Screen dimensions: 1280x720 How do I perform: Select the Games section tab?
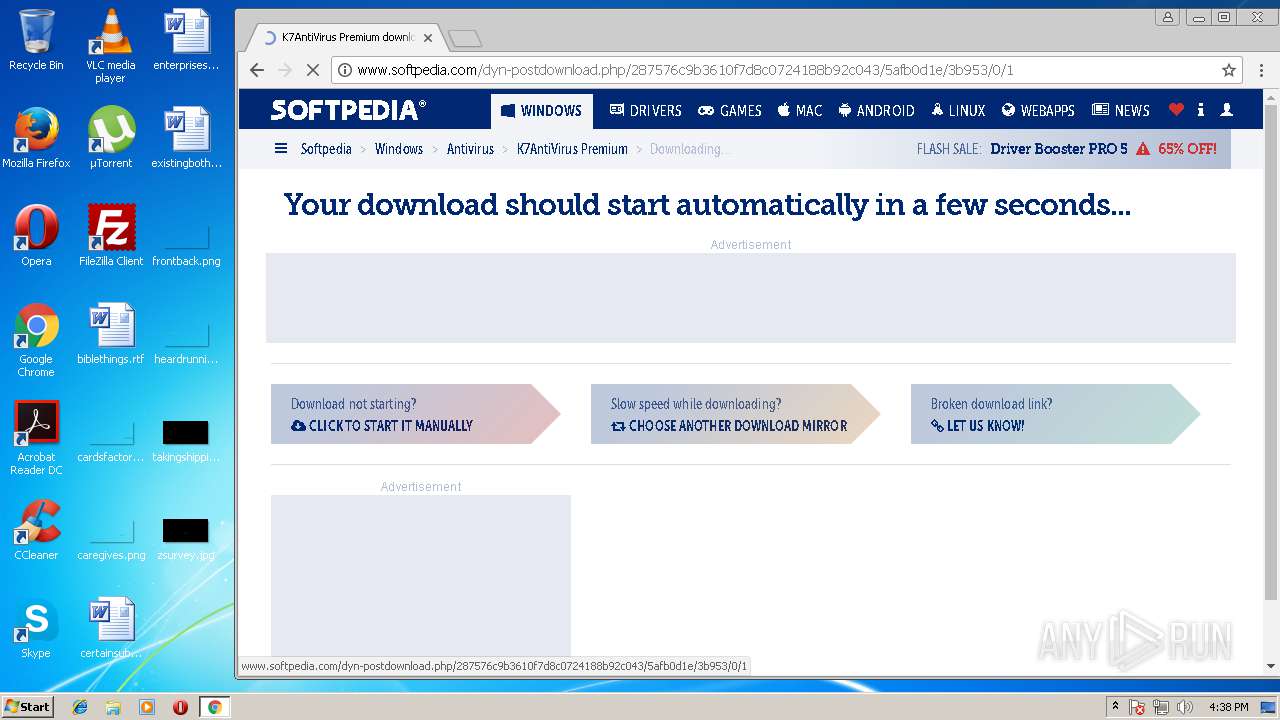click(730, 110)
